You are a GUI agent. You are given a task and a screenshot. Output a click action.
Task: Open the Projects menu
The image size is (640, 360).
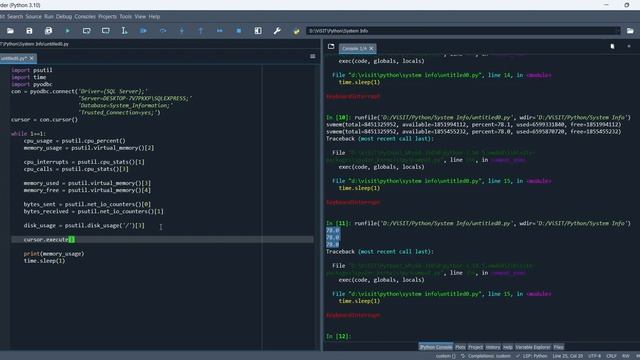coord(107,17)
